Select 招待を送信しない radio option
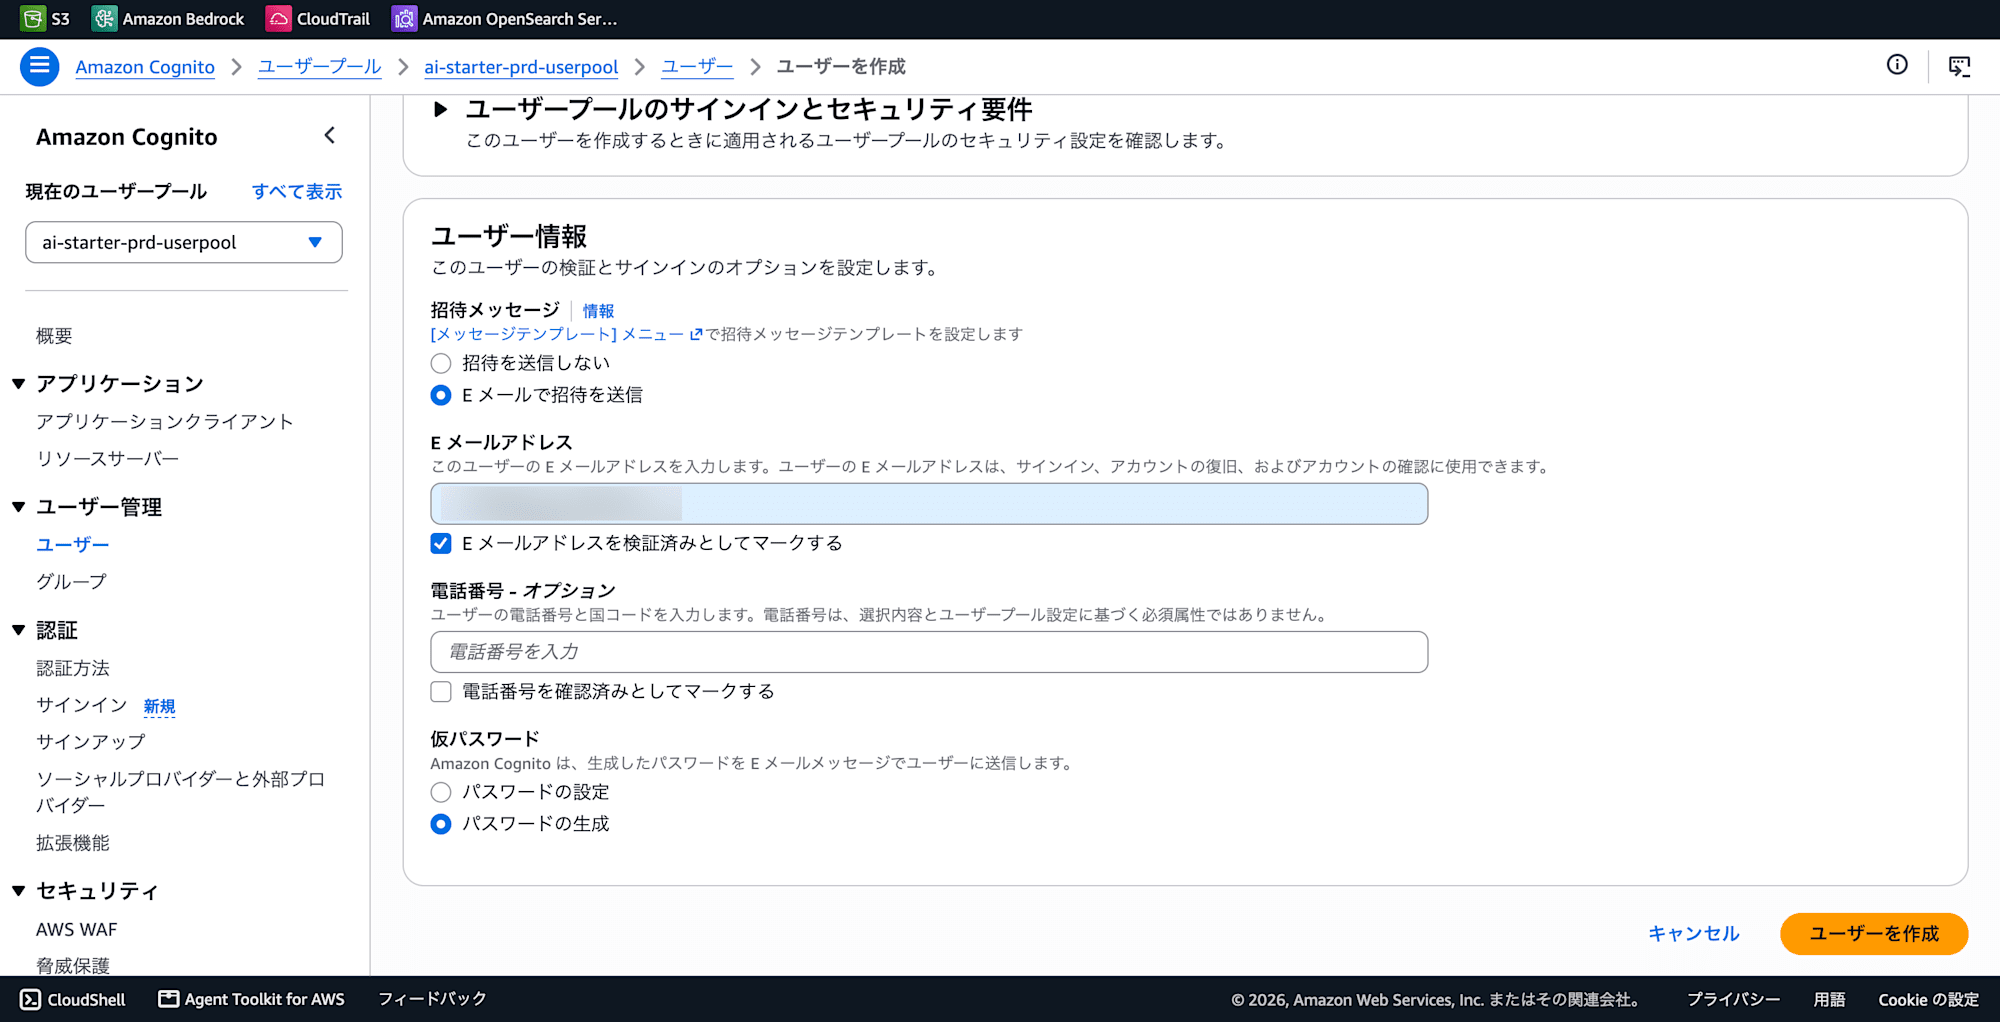Viewport: 2000px width, 1022px height. 441,363
